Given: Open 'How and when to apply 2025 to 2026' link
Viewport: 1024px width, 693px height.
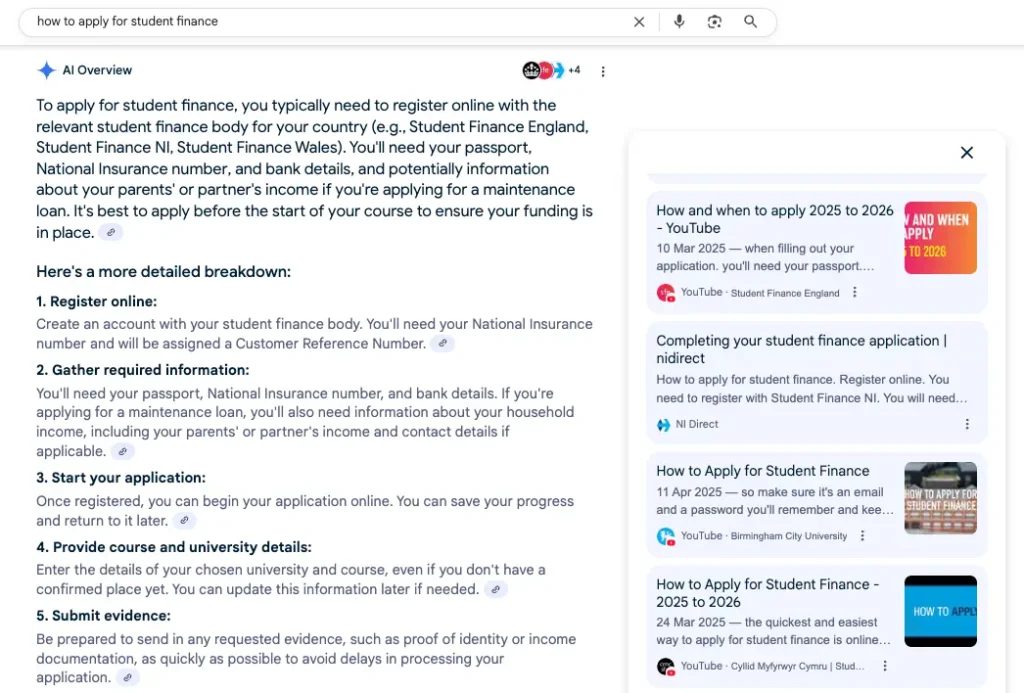Looking at the screenshot, I should click(775, 219).
